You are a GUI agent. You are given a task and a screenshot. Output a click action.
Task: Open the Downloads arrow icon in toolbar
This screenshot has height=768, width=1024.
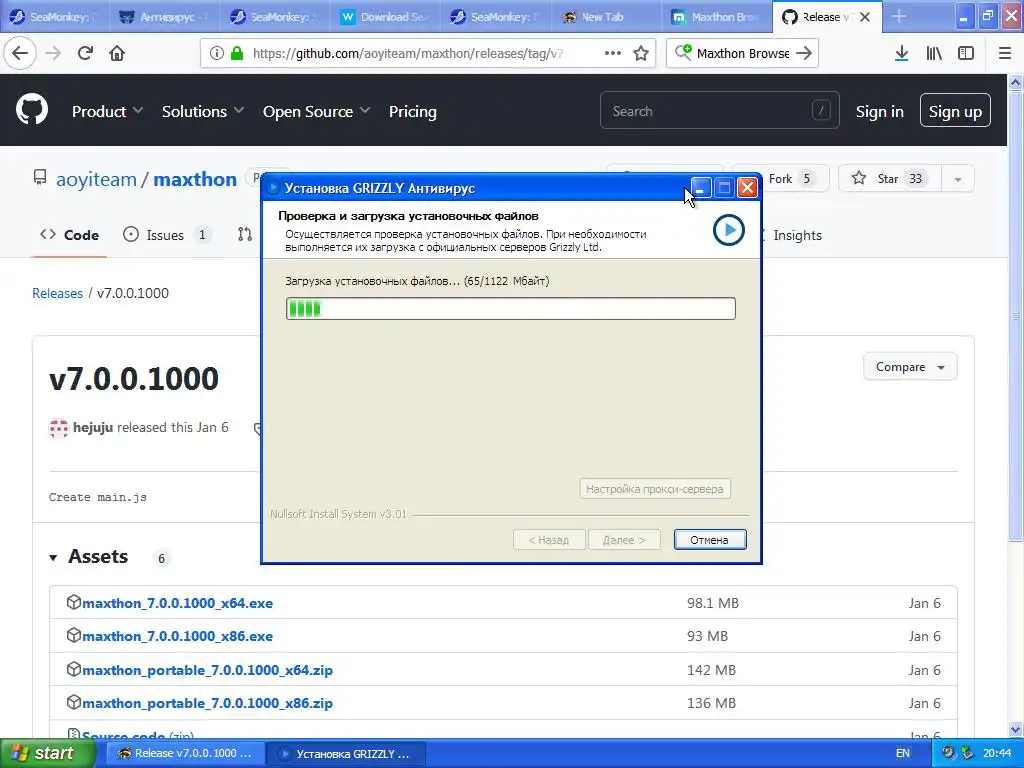(901, 53)
